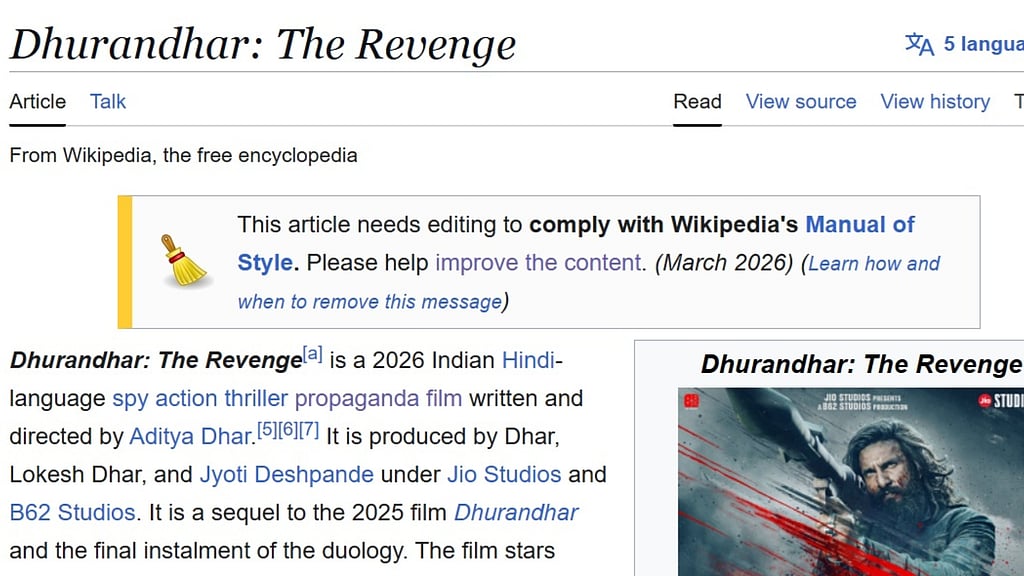Click the broom cleanup icon
This screenshot has width=1024, height=576.
tap(184, 262)
